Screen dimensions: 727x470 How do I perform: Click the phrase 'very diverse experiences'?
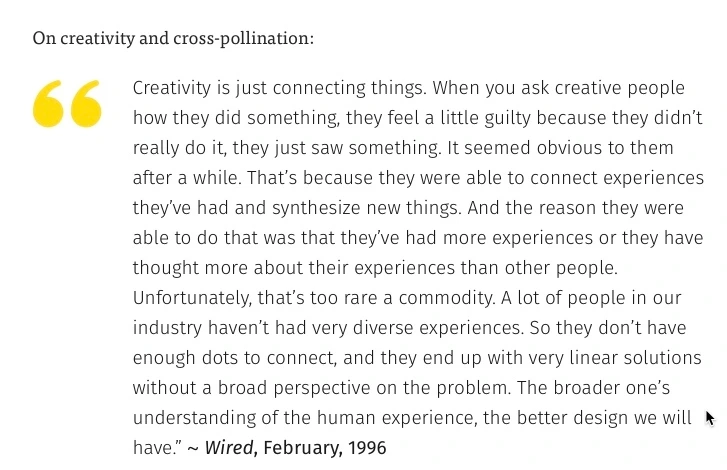pos(416,328)
